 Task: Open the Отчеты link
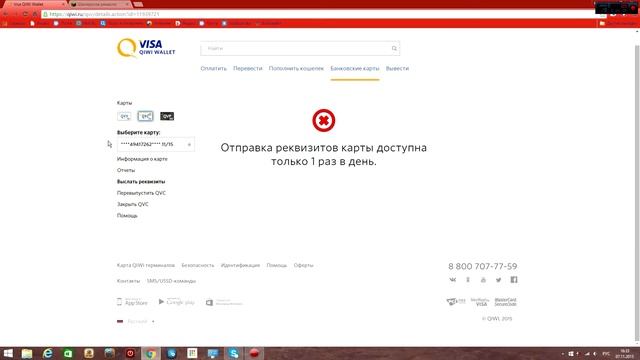126,170
